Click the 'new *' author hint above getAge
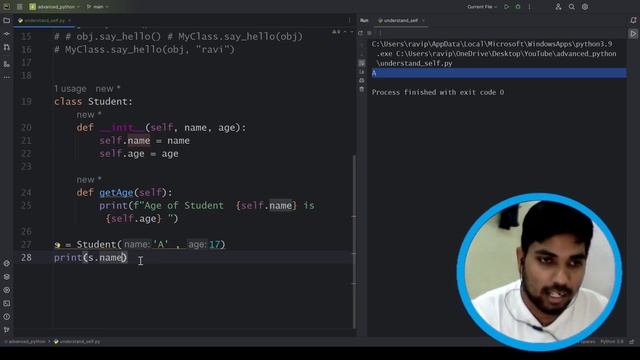This screenshot has width=640, height=360. 89,180
